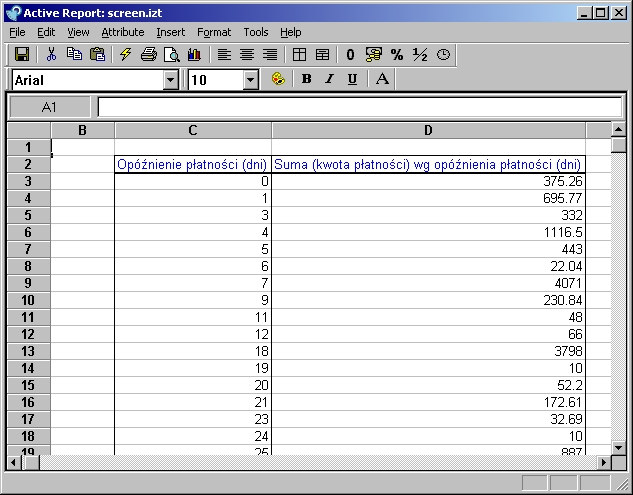
Task: Click cell with value 52.2
Action: point(428,385)
